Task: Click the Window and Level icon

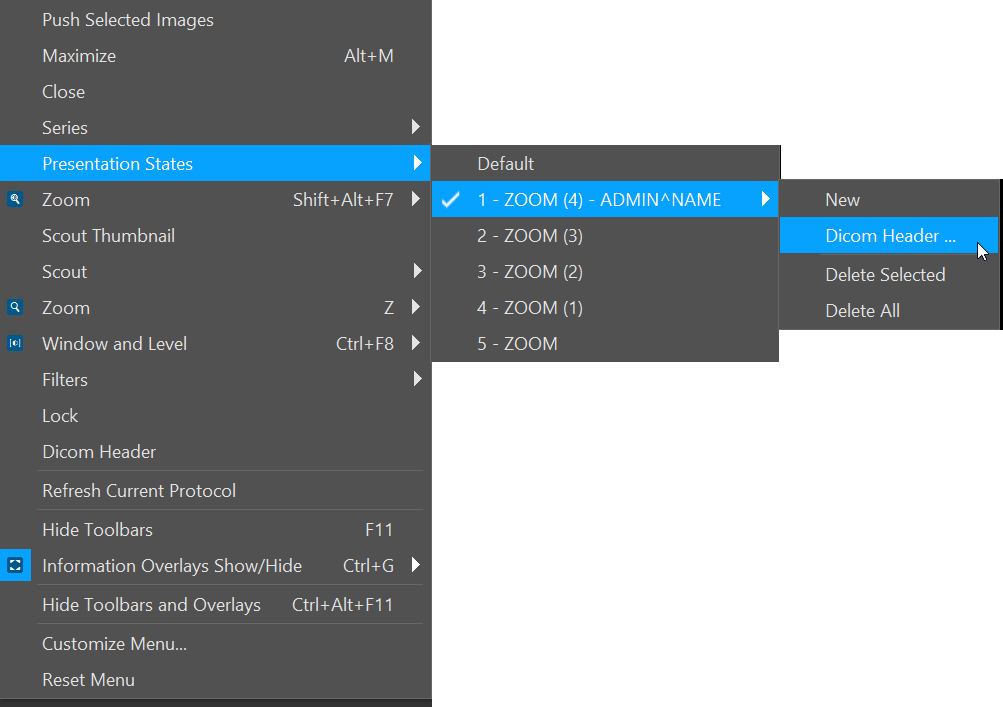Action: coord(15,343)
